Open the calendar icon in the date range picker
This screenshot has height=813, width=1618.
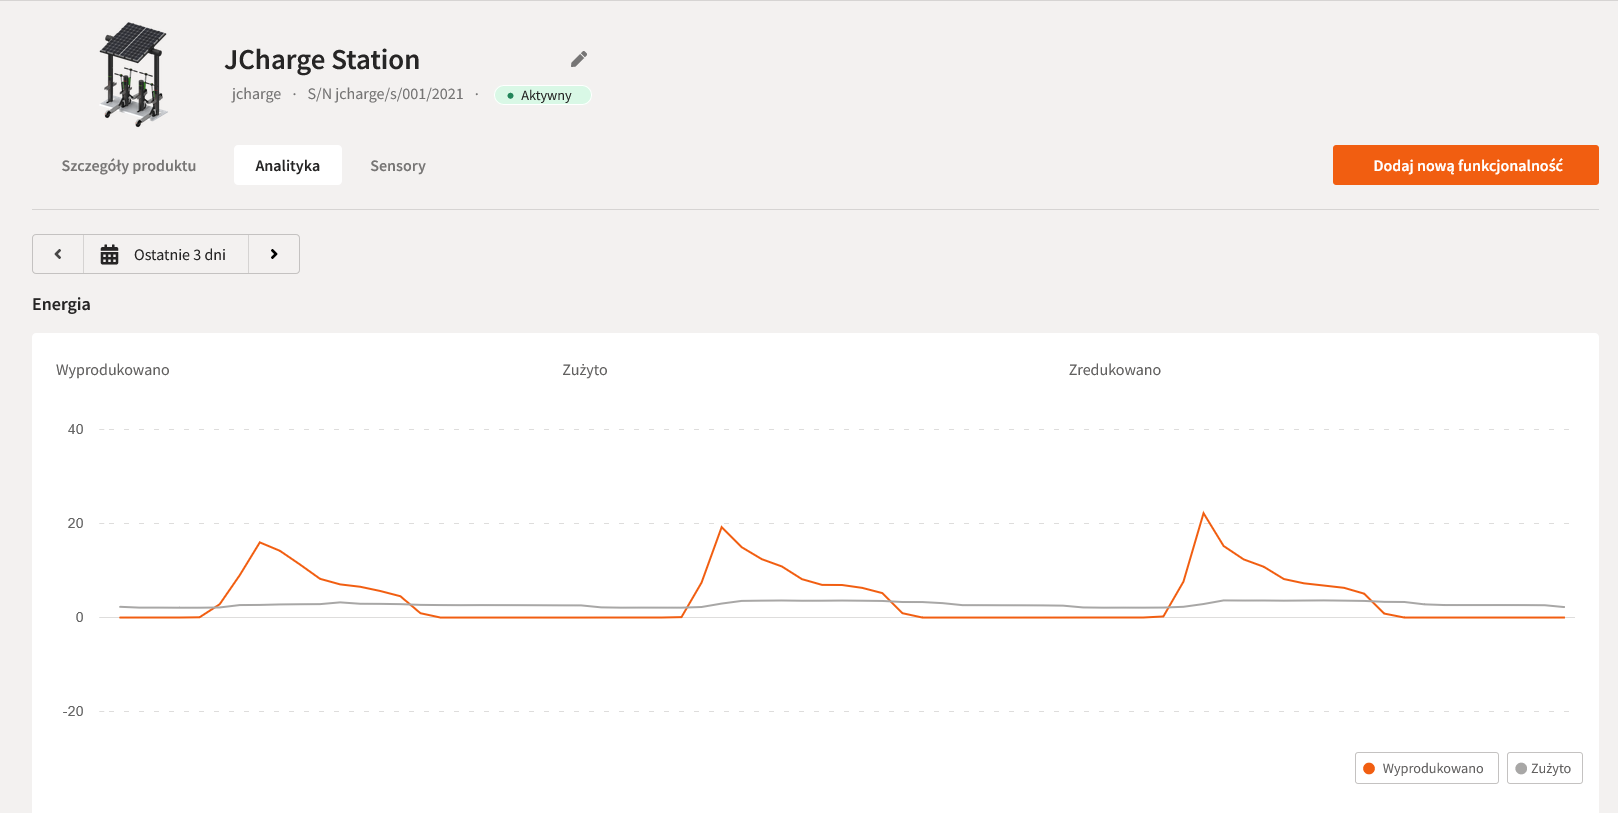[110, 255]
